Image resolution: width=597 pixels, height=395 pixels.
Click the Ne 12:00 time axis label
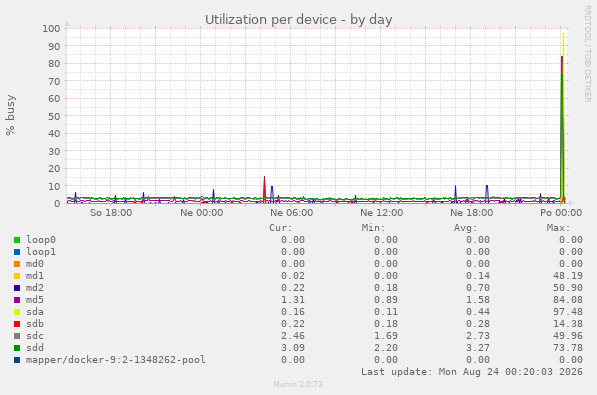382,213
